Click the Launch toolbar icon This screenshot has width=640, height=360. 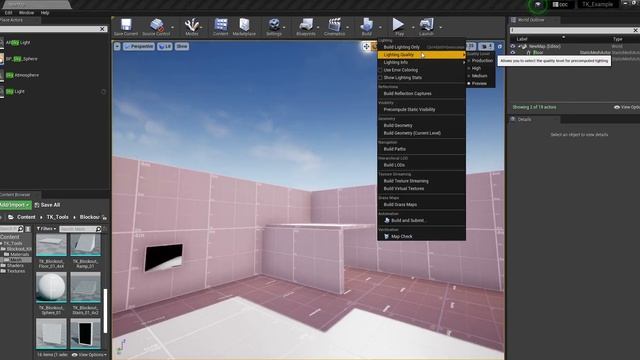pos(427,25)
